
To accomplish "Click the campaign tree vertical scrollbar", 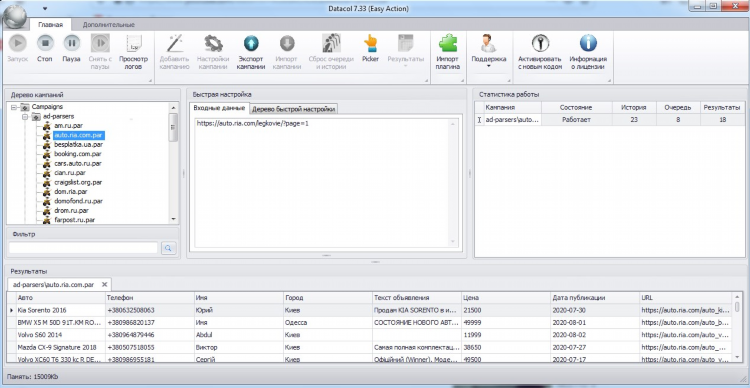I will pyautogui.click(x=173, y=162).
